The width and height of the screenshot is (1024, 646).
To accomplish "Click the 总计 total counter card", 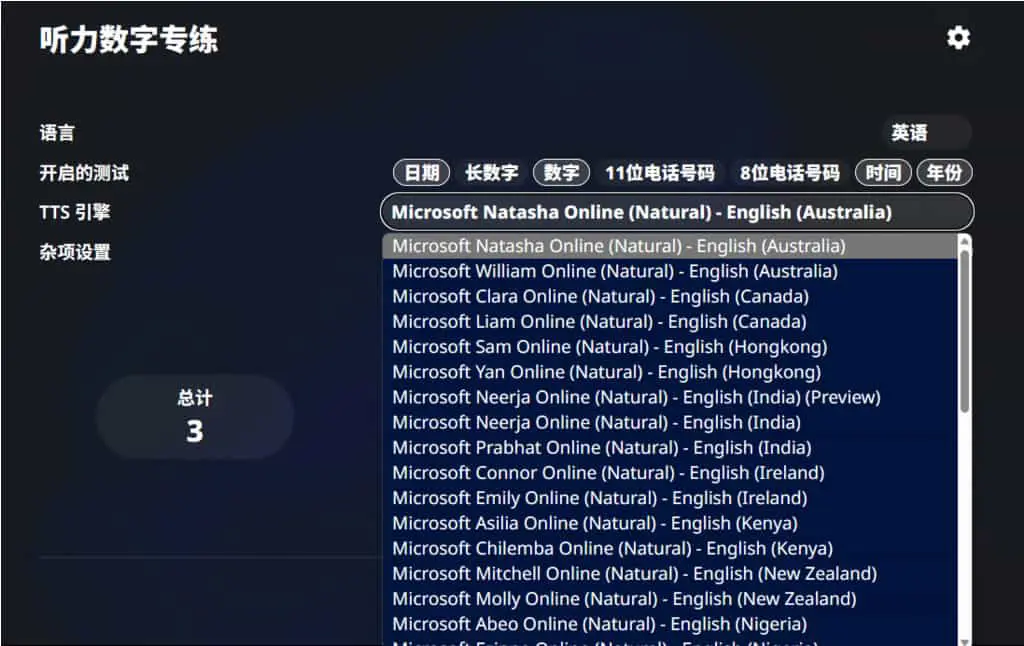I will 195,417.
